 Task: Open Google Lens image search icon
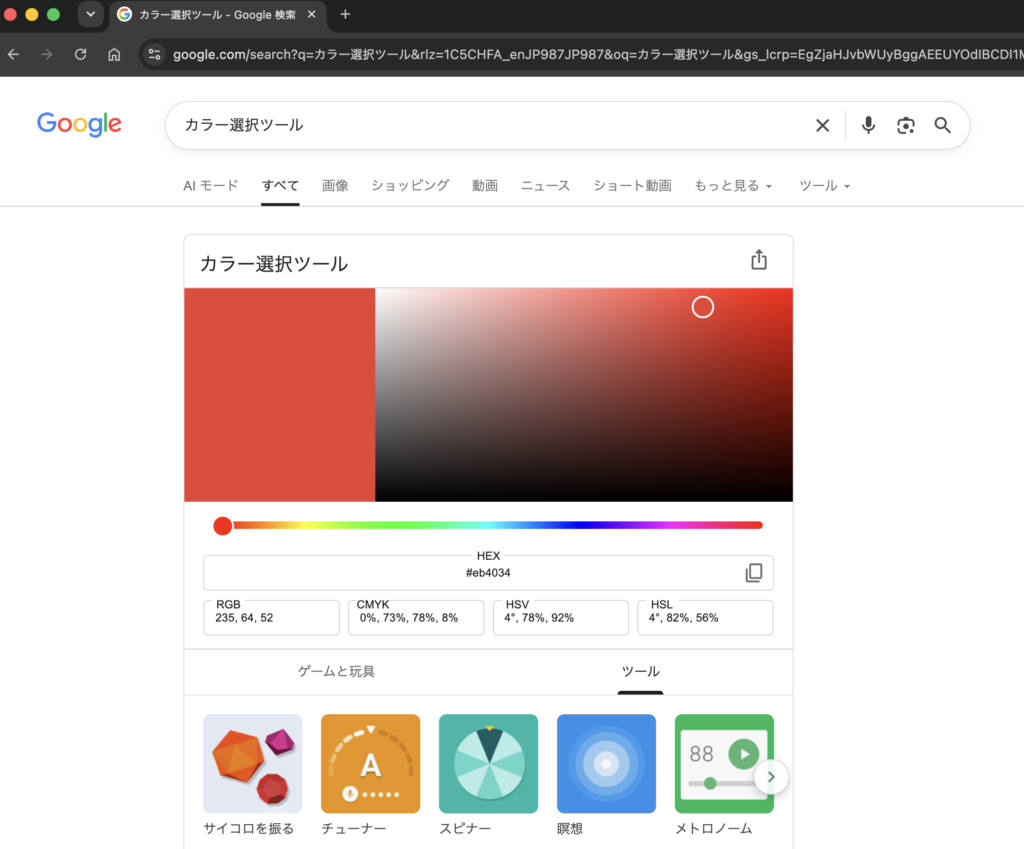tap(905, 125)
